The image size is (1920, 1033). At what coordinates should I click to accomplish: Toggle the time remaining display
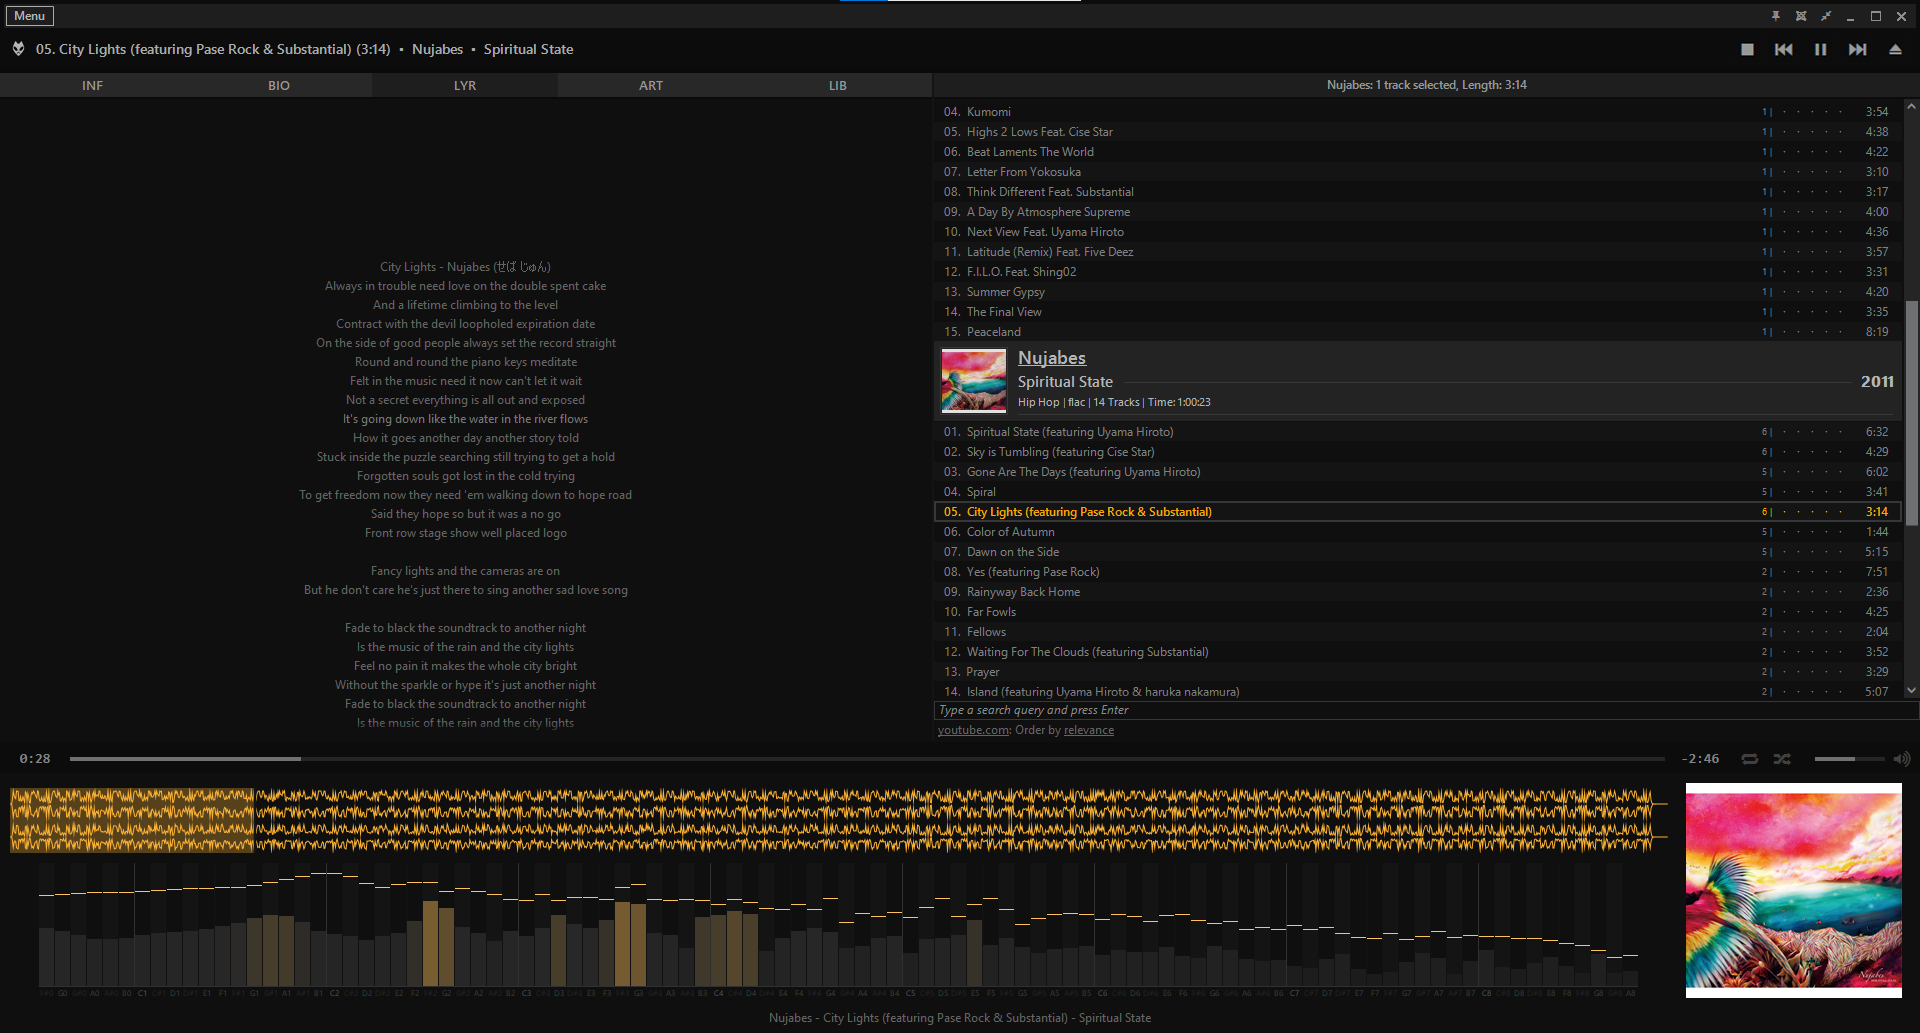coord(1700,759)
